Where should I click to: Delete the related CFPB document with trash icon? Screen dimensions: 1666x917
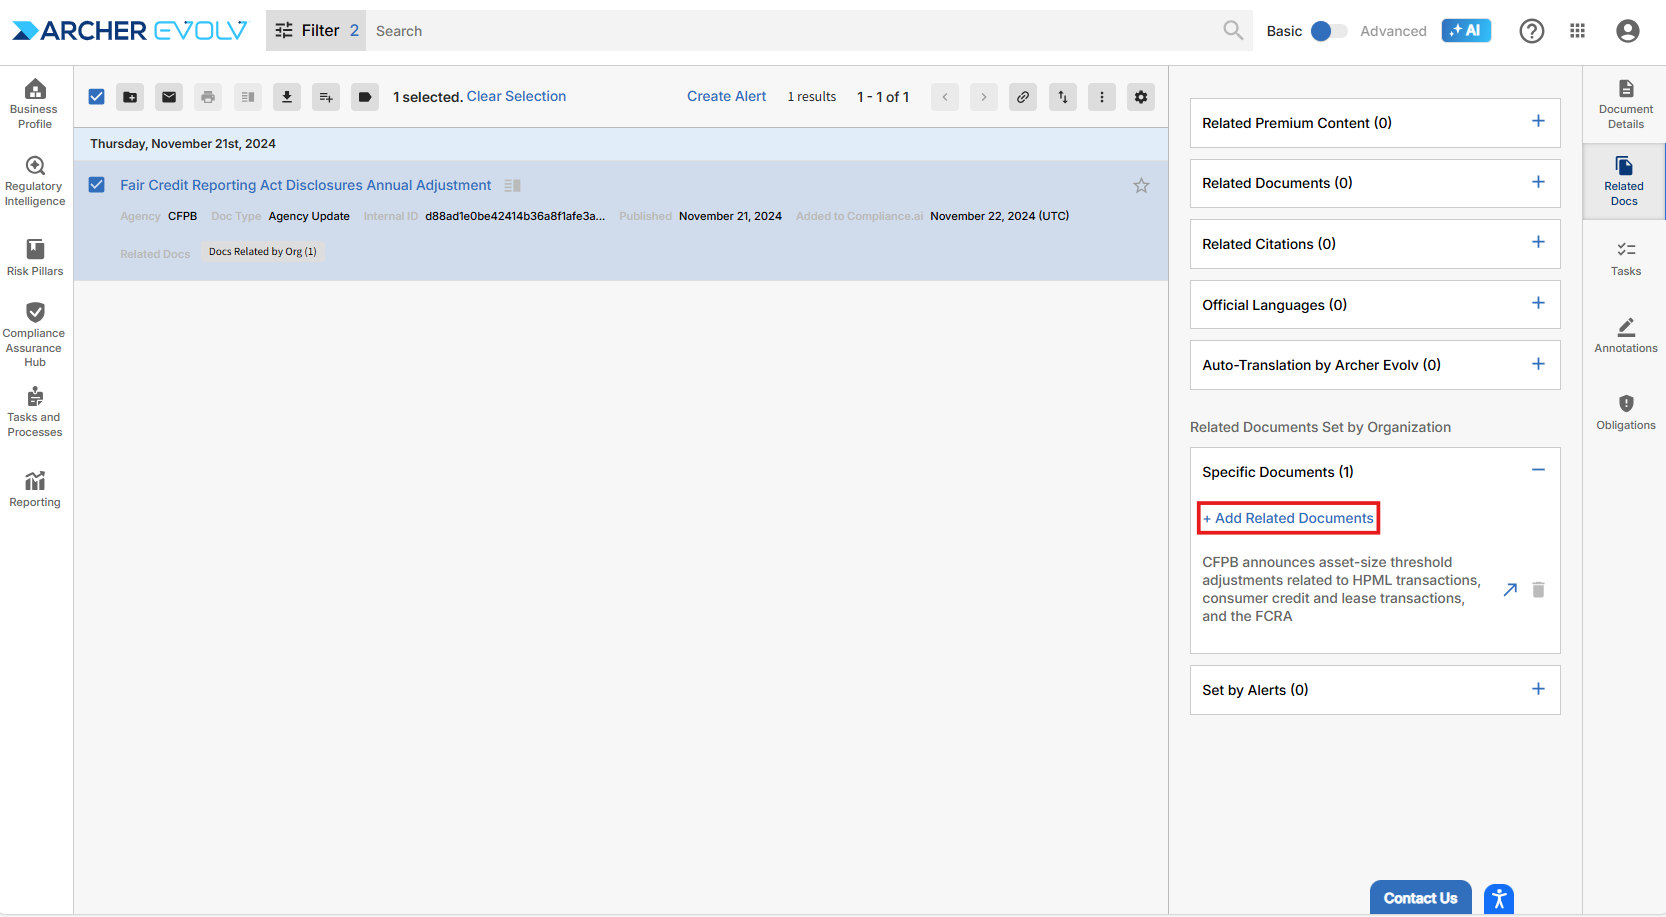[1538, 590]
